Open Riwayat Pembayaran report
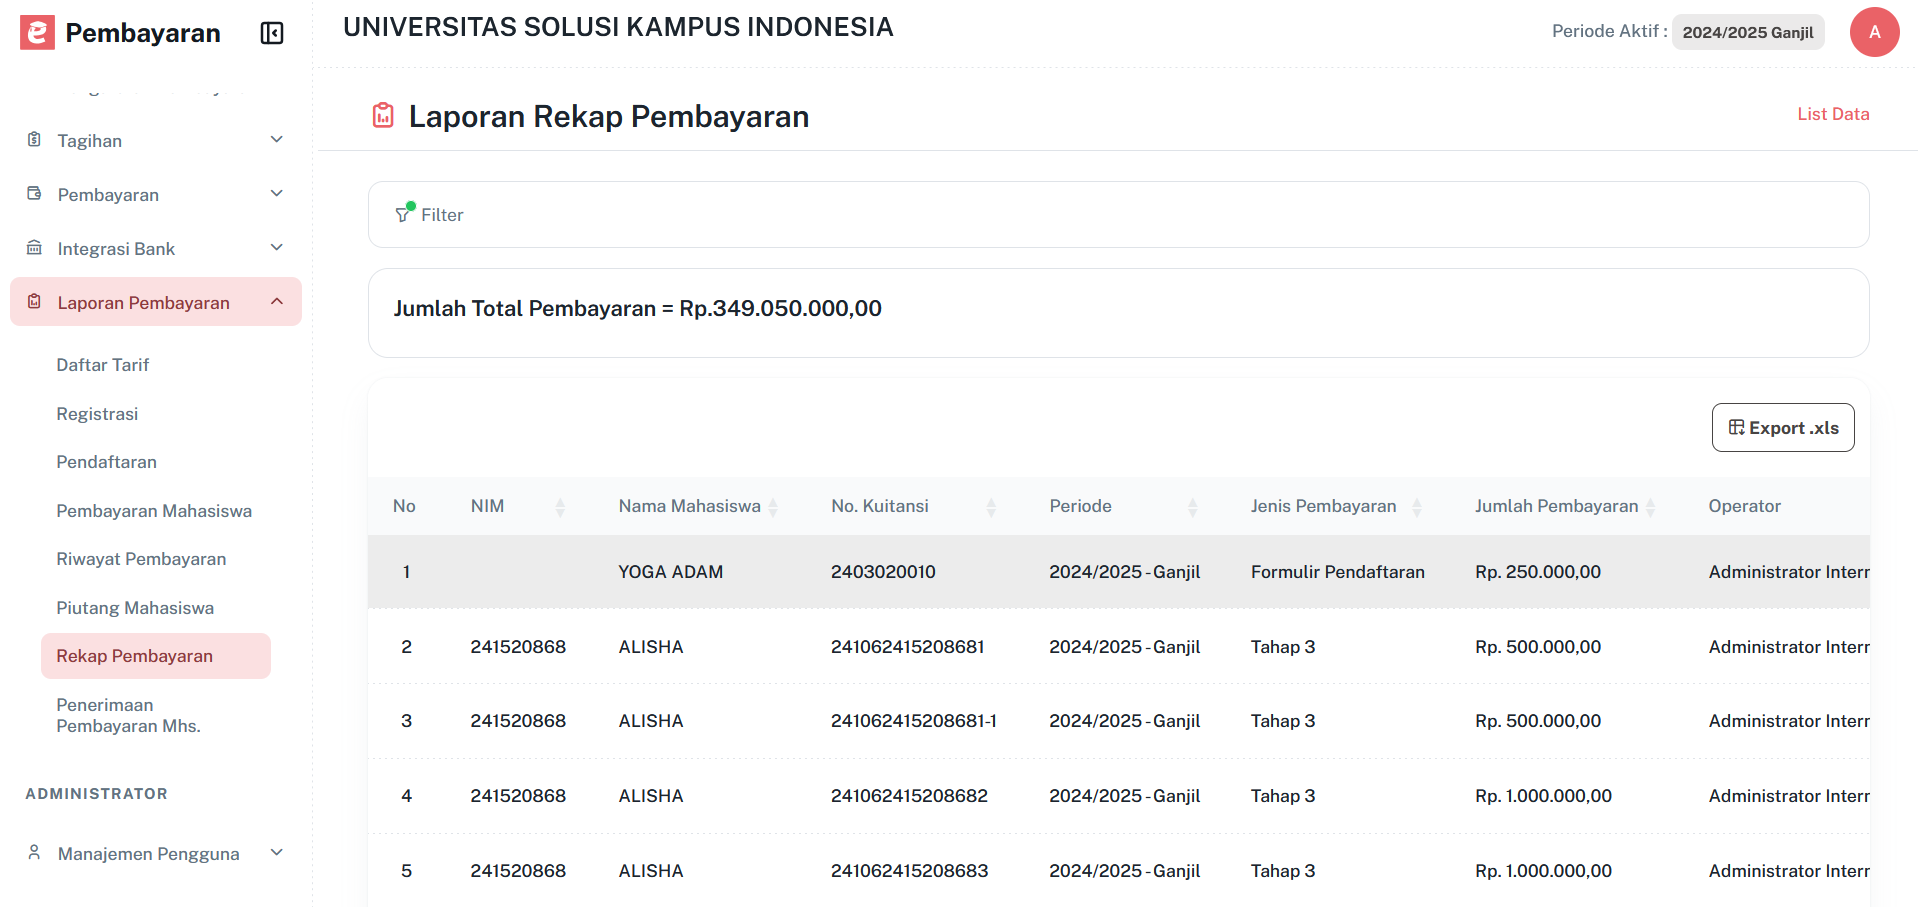1918x907 pixels. (141, 559)
